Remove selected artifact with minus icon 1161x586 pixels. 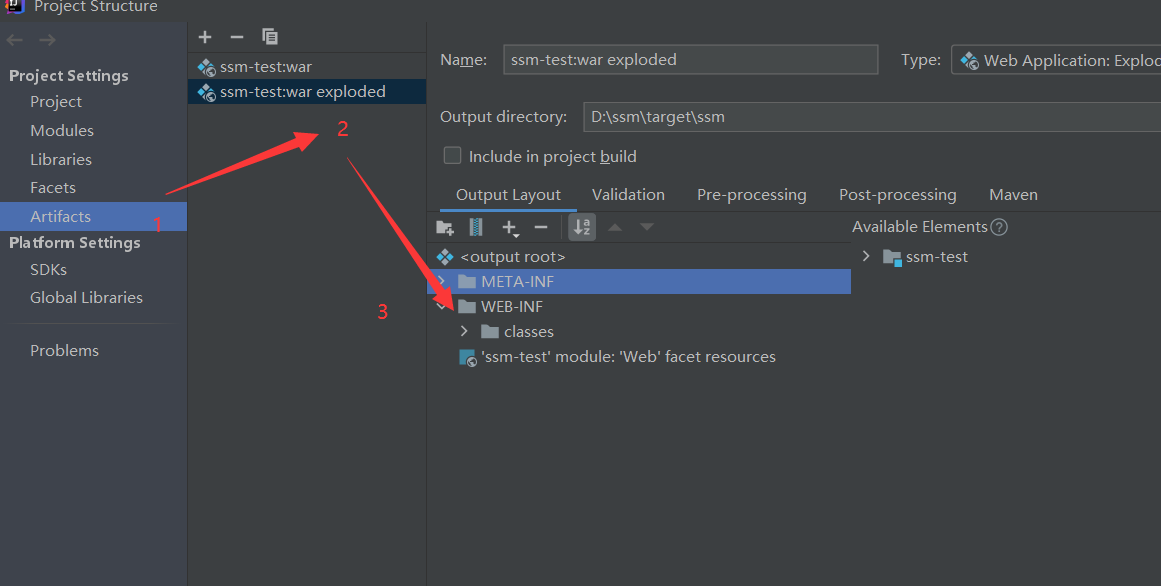237,37
